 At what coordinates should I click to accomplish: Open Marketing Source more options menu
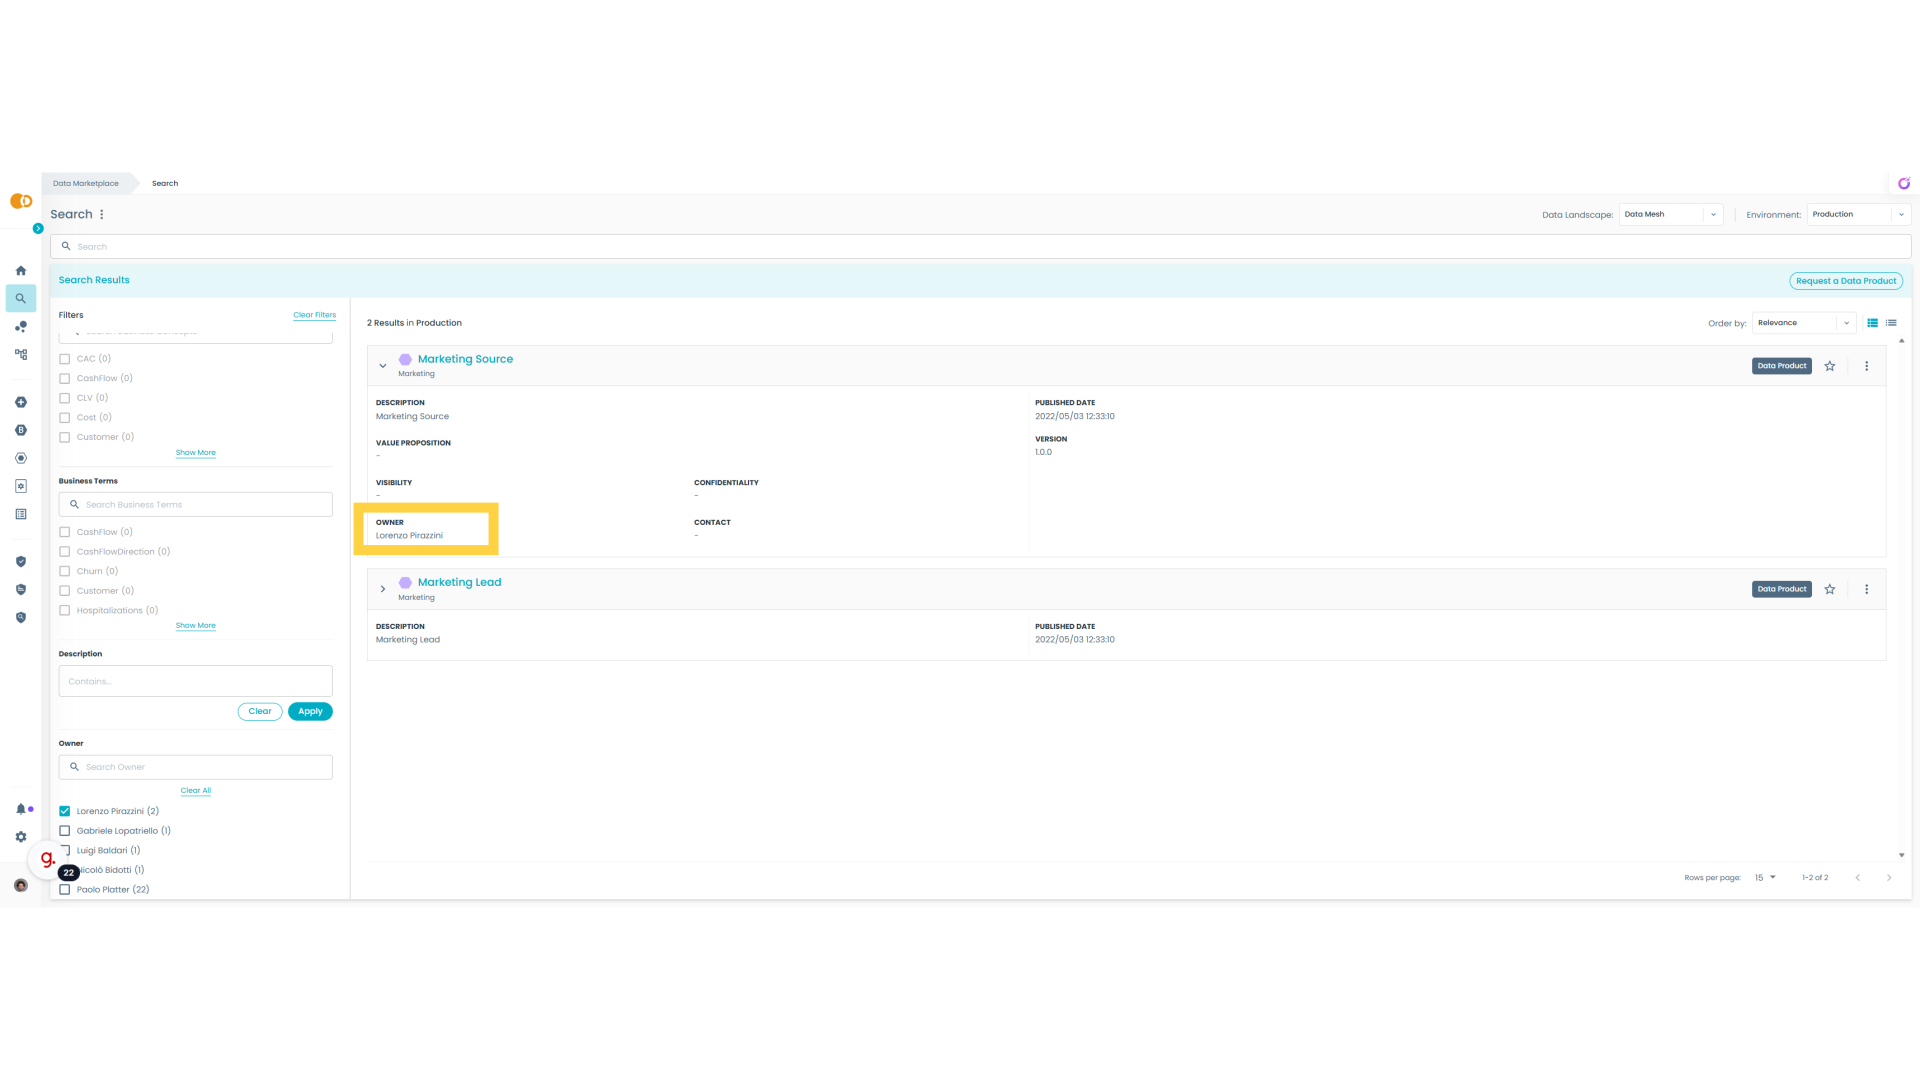point(1866,366)
